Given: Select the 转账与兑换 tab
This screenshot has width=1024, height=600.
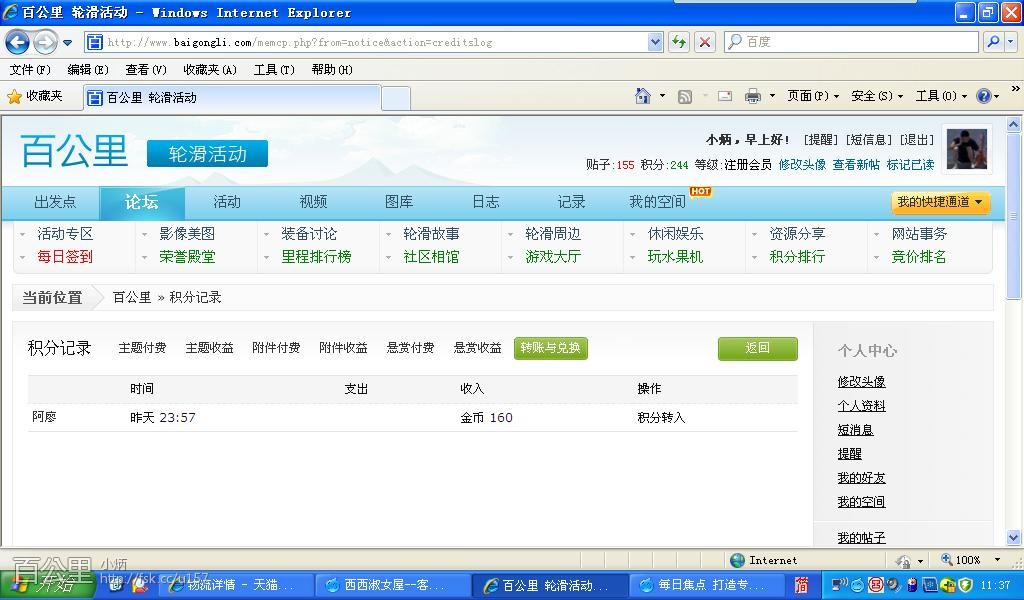Looking at the screenshot, I should coord(550,348).
